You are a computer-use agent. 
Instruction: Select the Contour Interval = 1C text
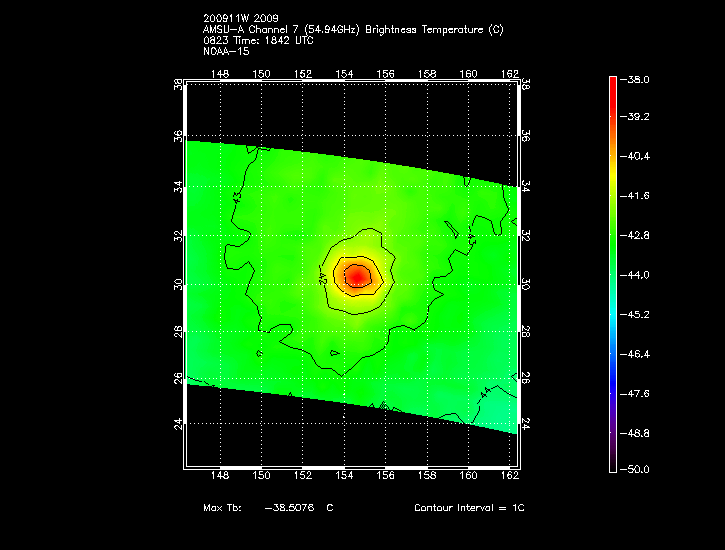pos(469,508)
